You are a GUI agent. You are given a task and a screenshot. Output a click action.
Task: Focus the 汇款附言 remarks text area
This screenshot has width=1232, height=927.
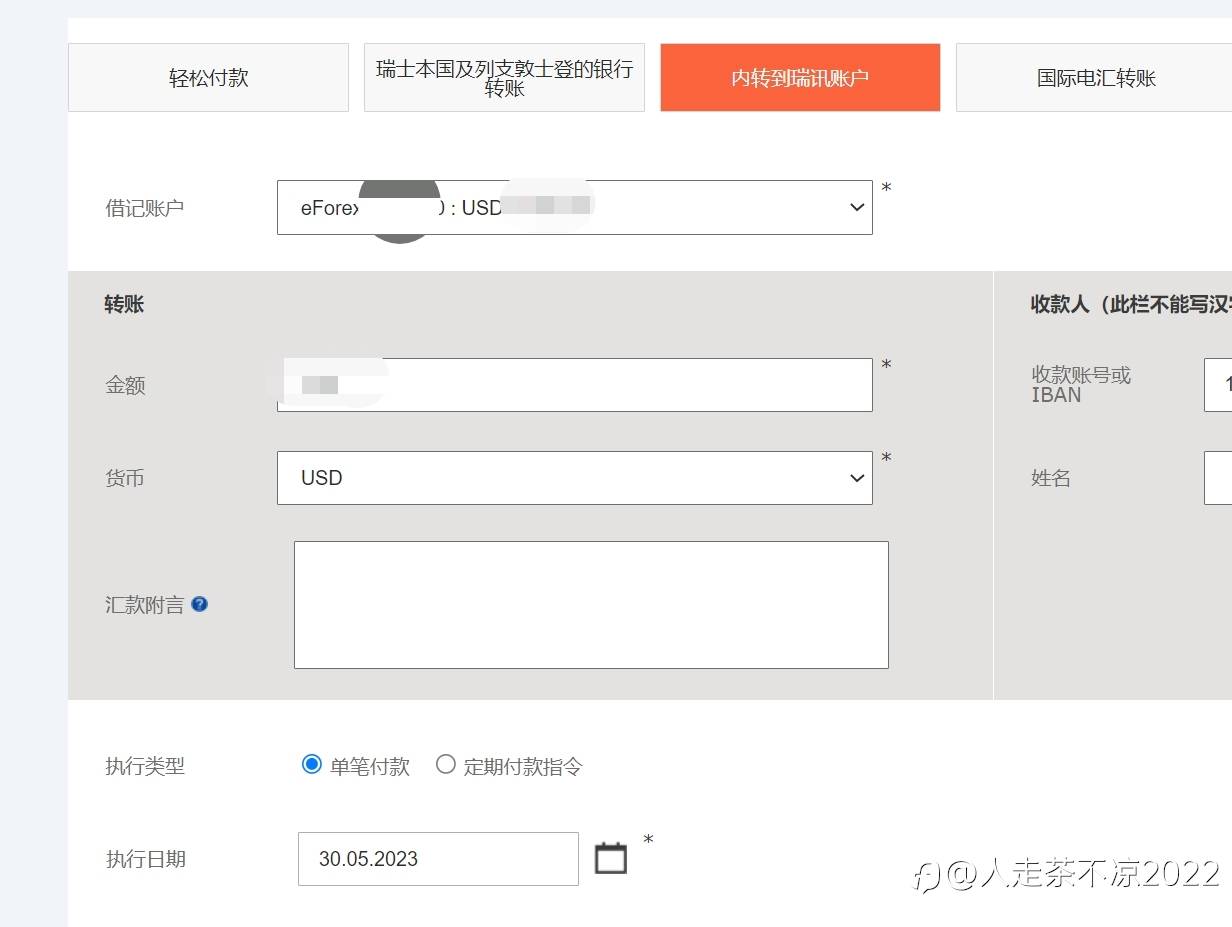[591, 605]
